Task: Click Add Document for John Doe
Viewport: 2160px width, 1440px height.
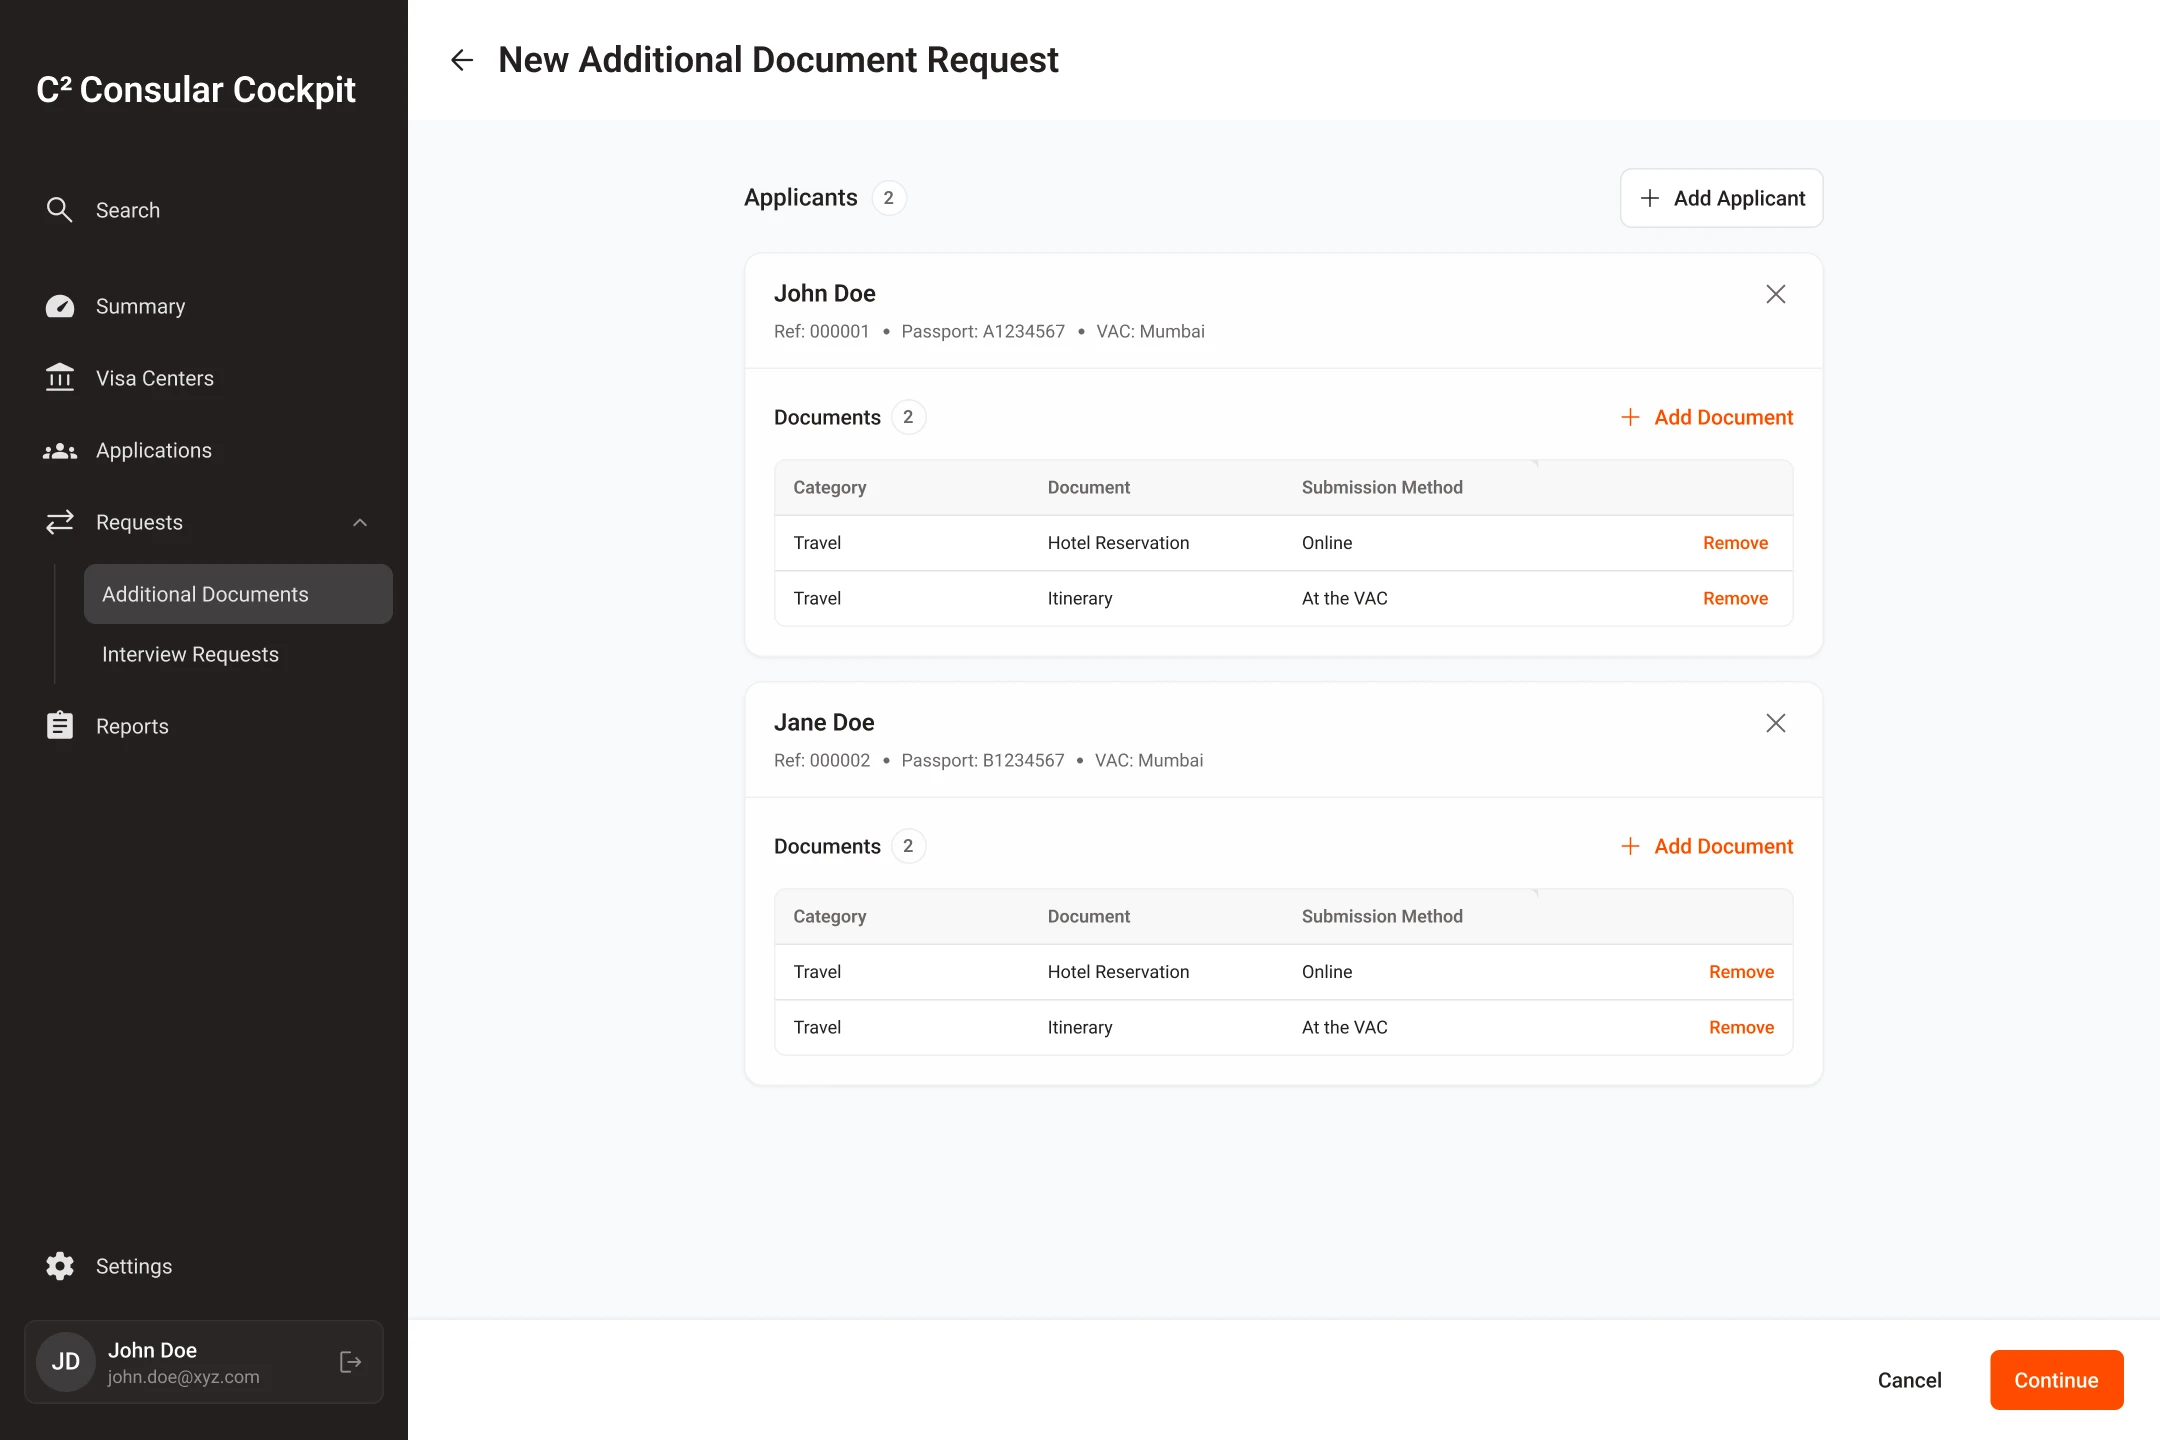Action: tap(1706, 417)
